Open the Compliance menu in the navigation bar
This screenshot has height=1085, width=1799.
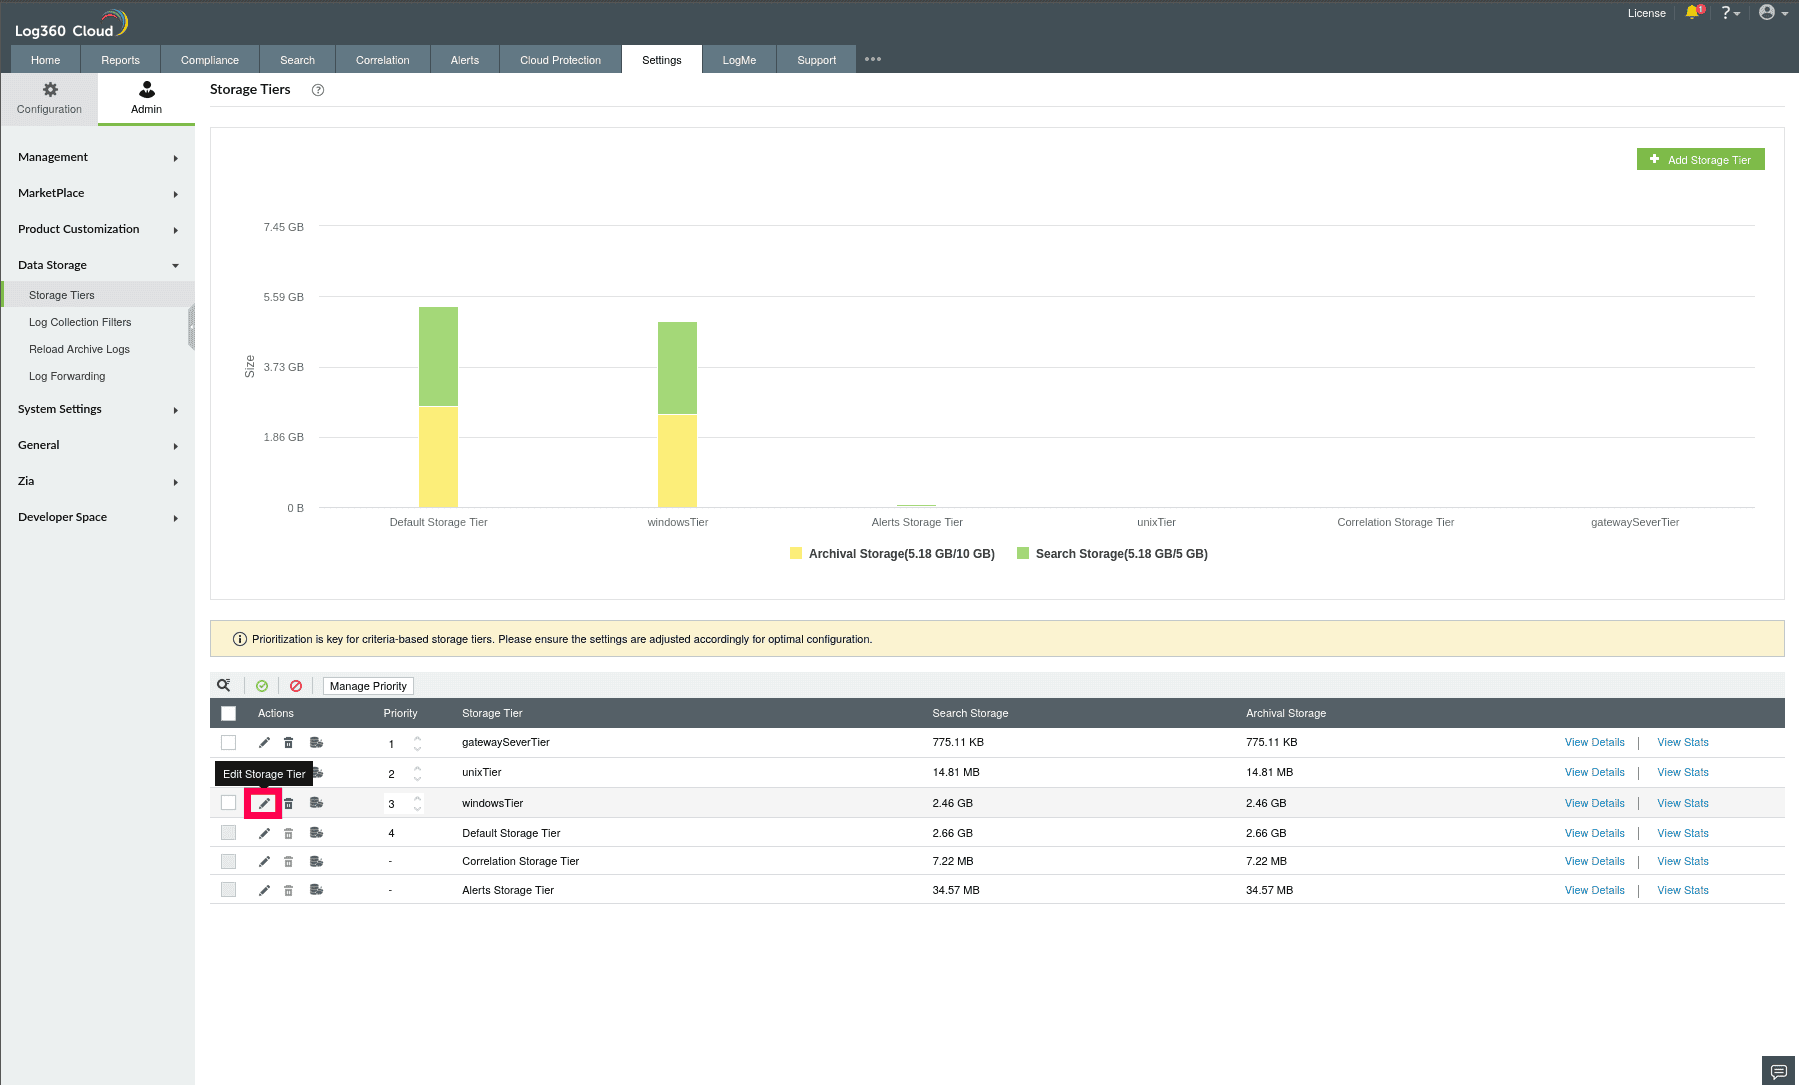pos(209,59)
